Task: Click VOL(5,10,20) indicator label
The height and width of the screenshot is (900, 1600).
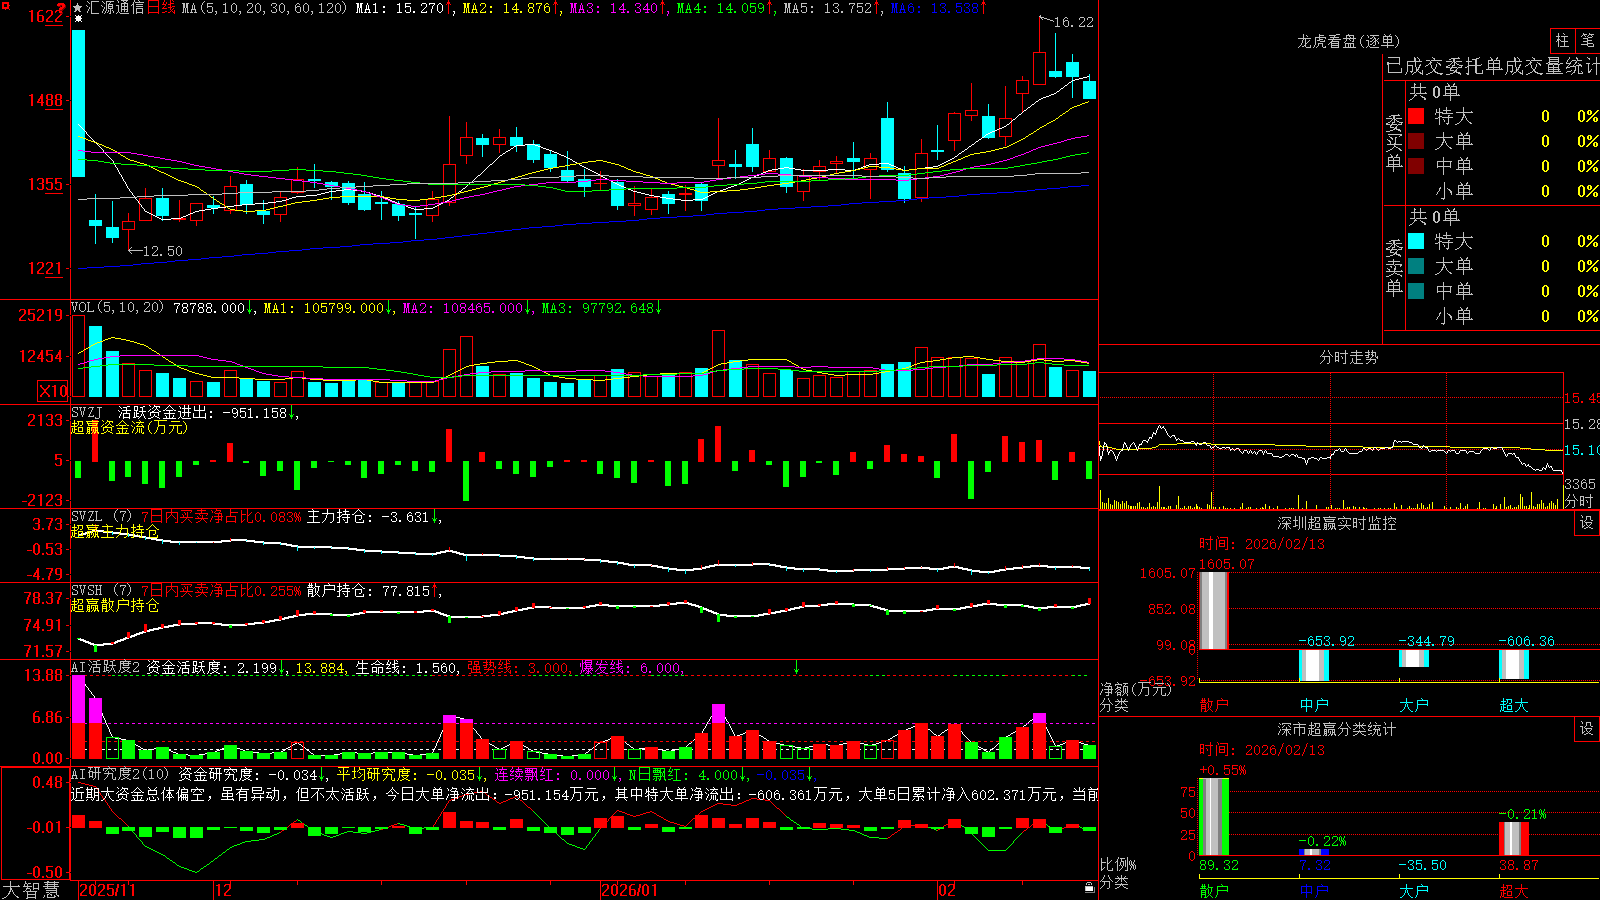Action: (x=117, y=308)
